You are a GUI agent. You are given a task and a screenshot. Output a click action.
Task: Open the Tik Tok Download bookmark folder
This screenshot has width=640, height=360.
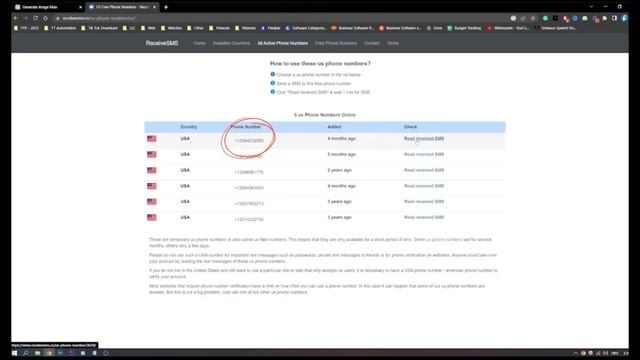point(99,28)
